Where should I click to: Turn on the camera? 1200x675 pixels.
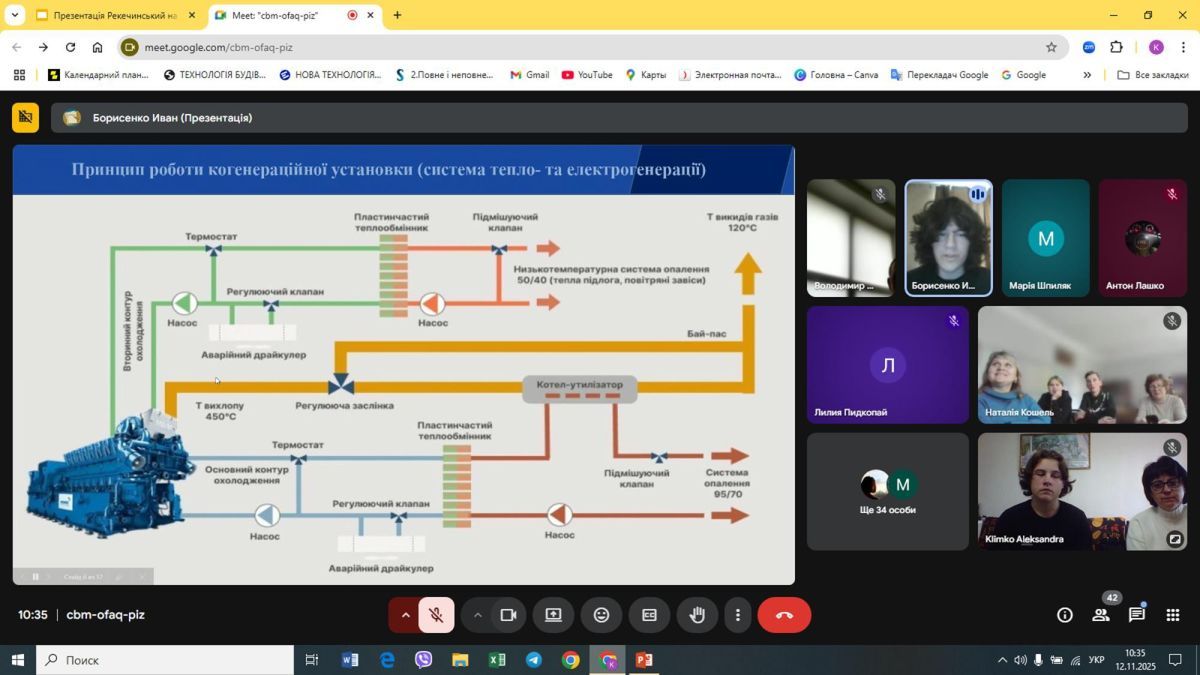[508, 615]
